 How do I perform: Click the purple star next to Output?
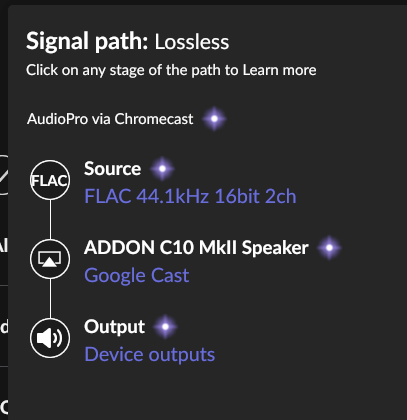(165, 327)
